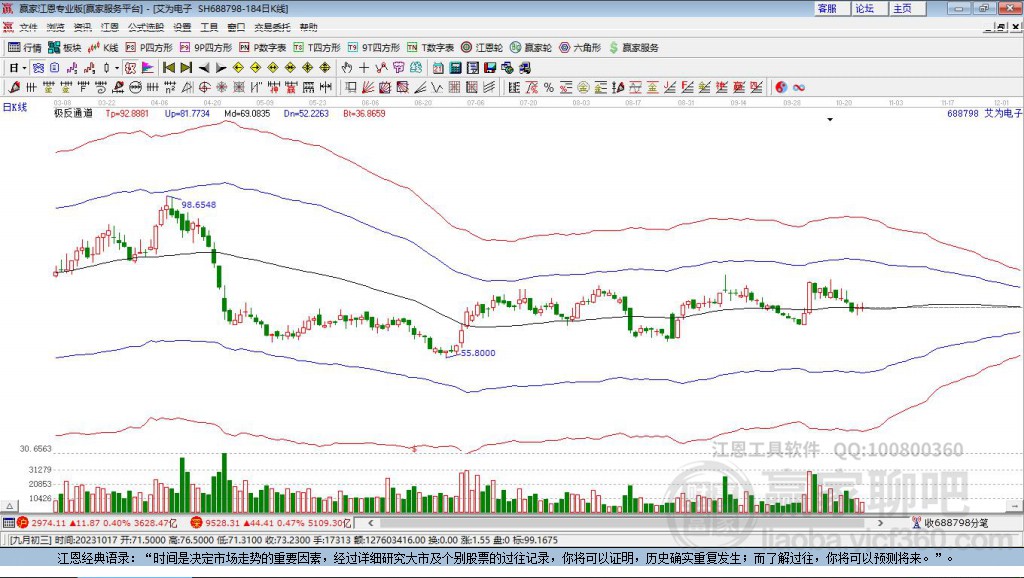Open the 江恩 menu
The width and height of the screenshot is (1024, 578).
(x=110, y=27)
